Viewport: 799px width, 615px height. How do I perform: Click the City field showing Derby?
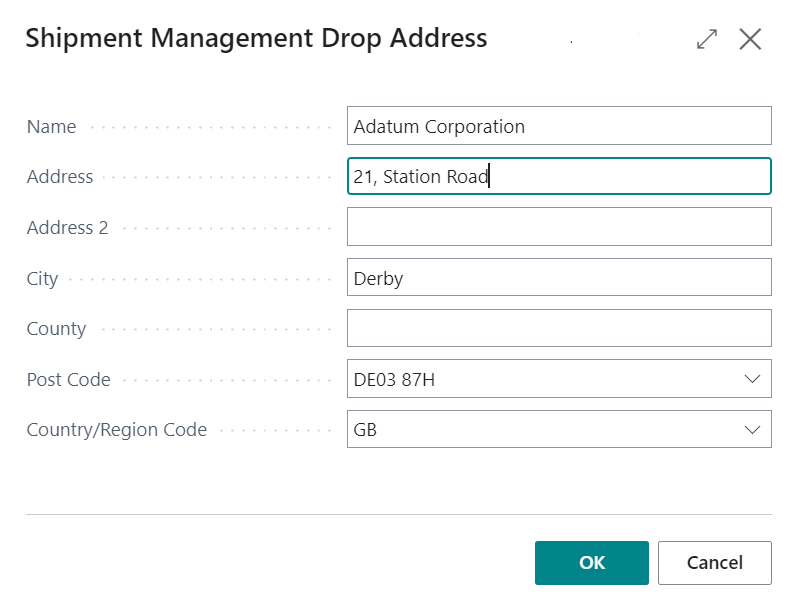pyautogui.click(x=559, y=277)
